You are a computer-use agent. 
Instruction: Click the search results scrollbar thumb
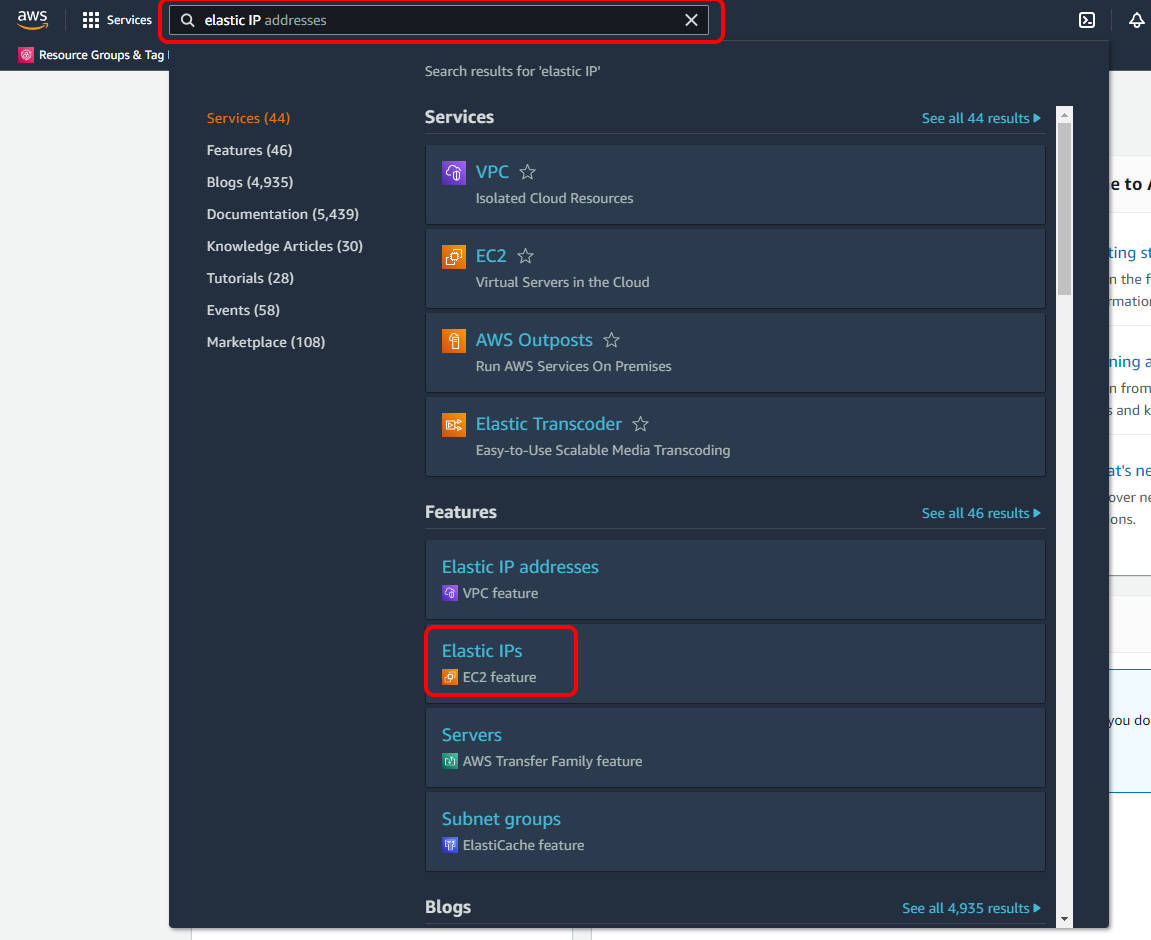(1064, 209)
